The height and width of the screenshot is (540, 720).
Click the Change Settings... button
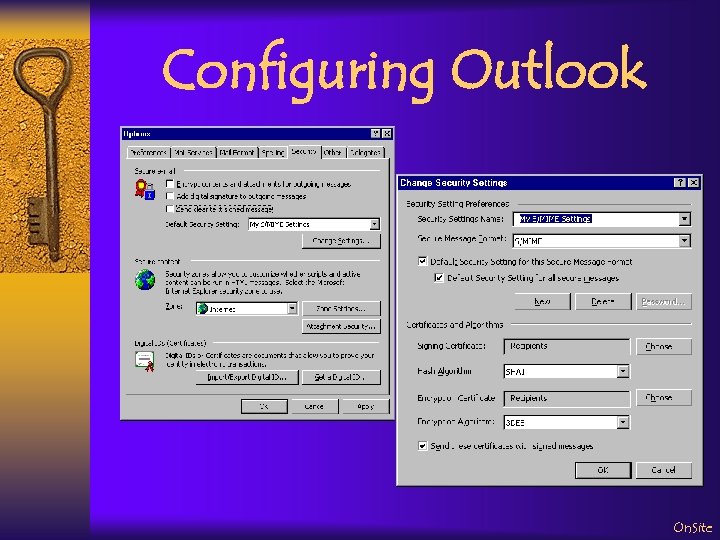coord(341,241)
